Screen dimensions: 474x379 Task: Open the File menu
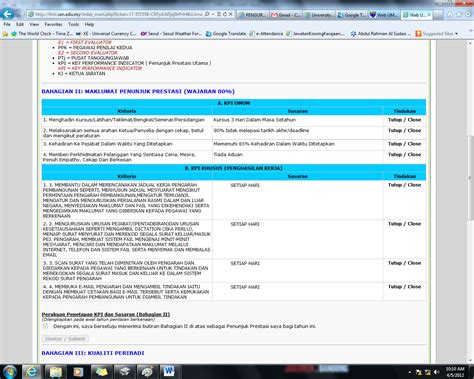(7, 24)
